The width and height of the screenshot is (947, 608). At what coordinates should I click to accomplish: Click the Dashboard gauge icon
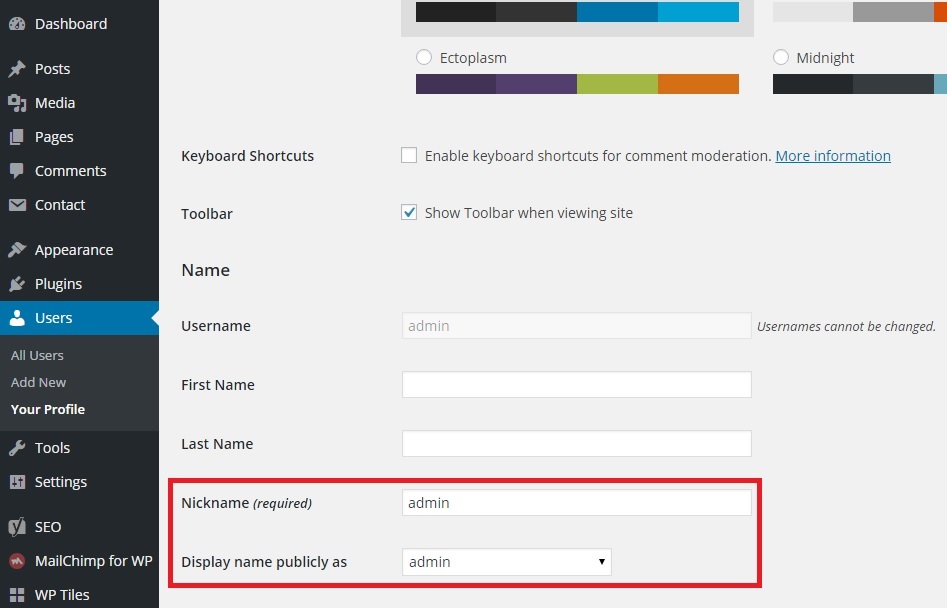pyautogui.click(x=16, y=24)
